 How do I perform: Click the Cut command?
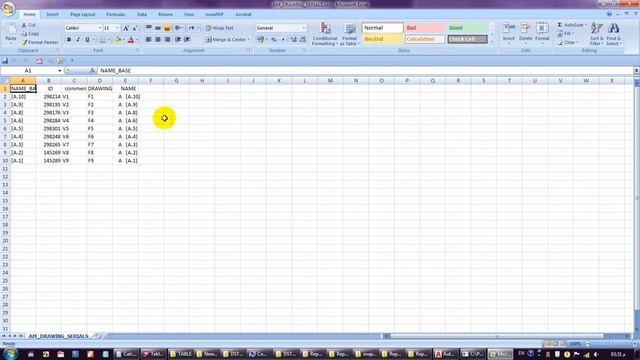(x=29, y=25)
